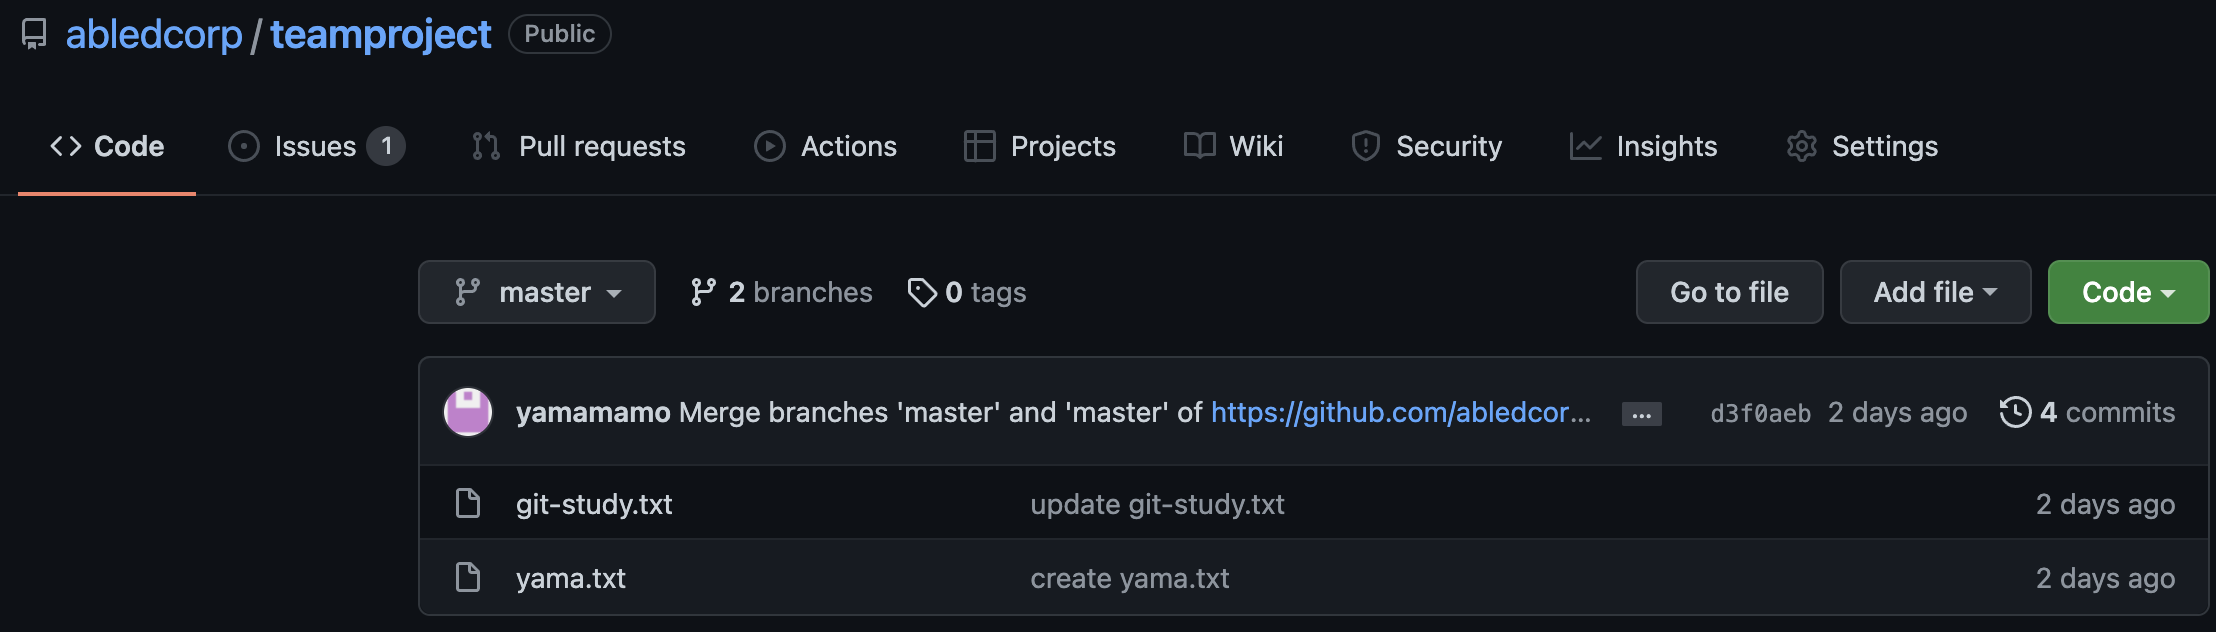This screenshot has width=2216, height=632.
Task: Open the Wiki tab
Action: click(x=1233, y=146)
